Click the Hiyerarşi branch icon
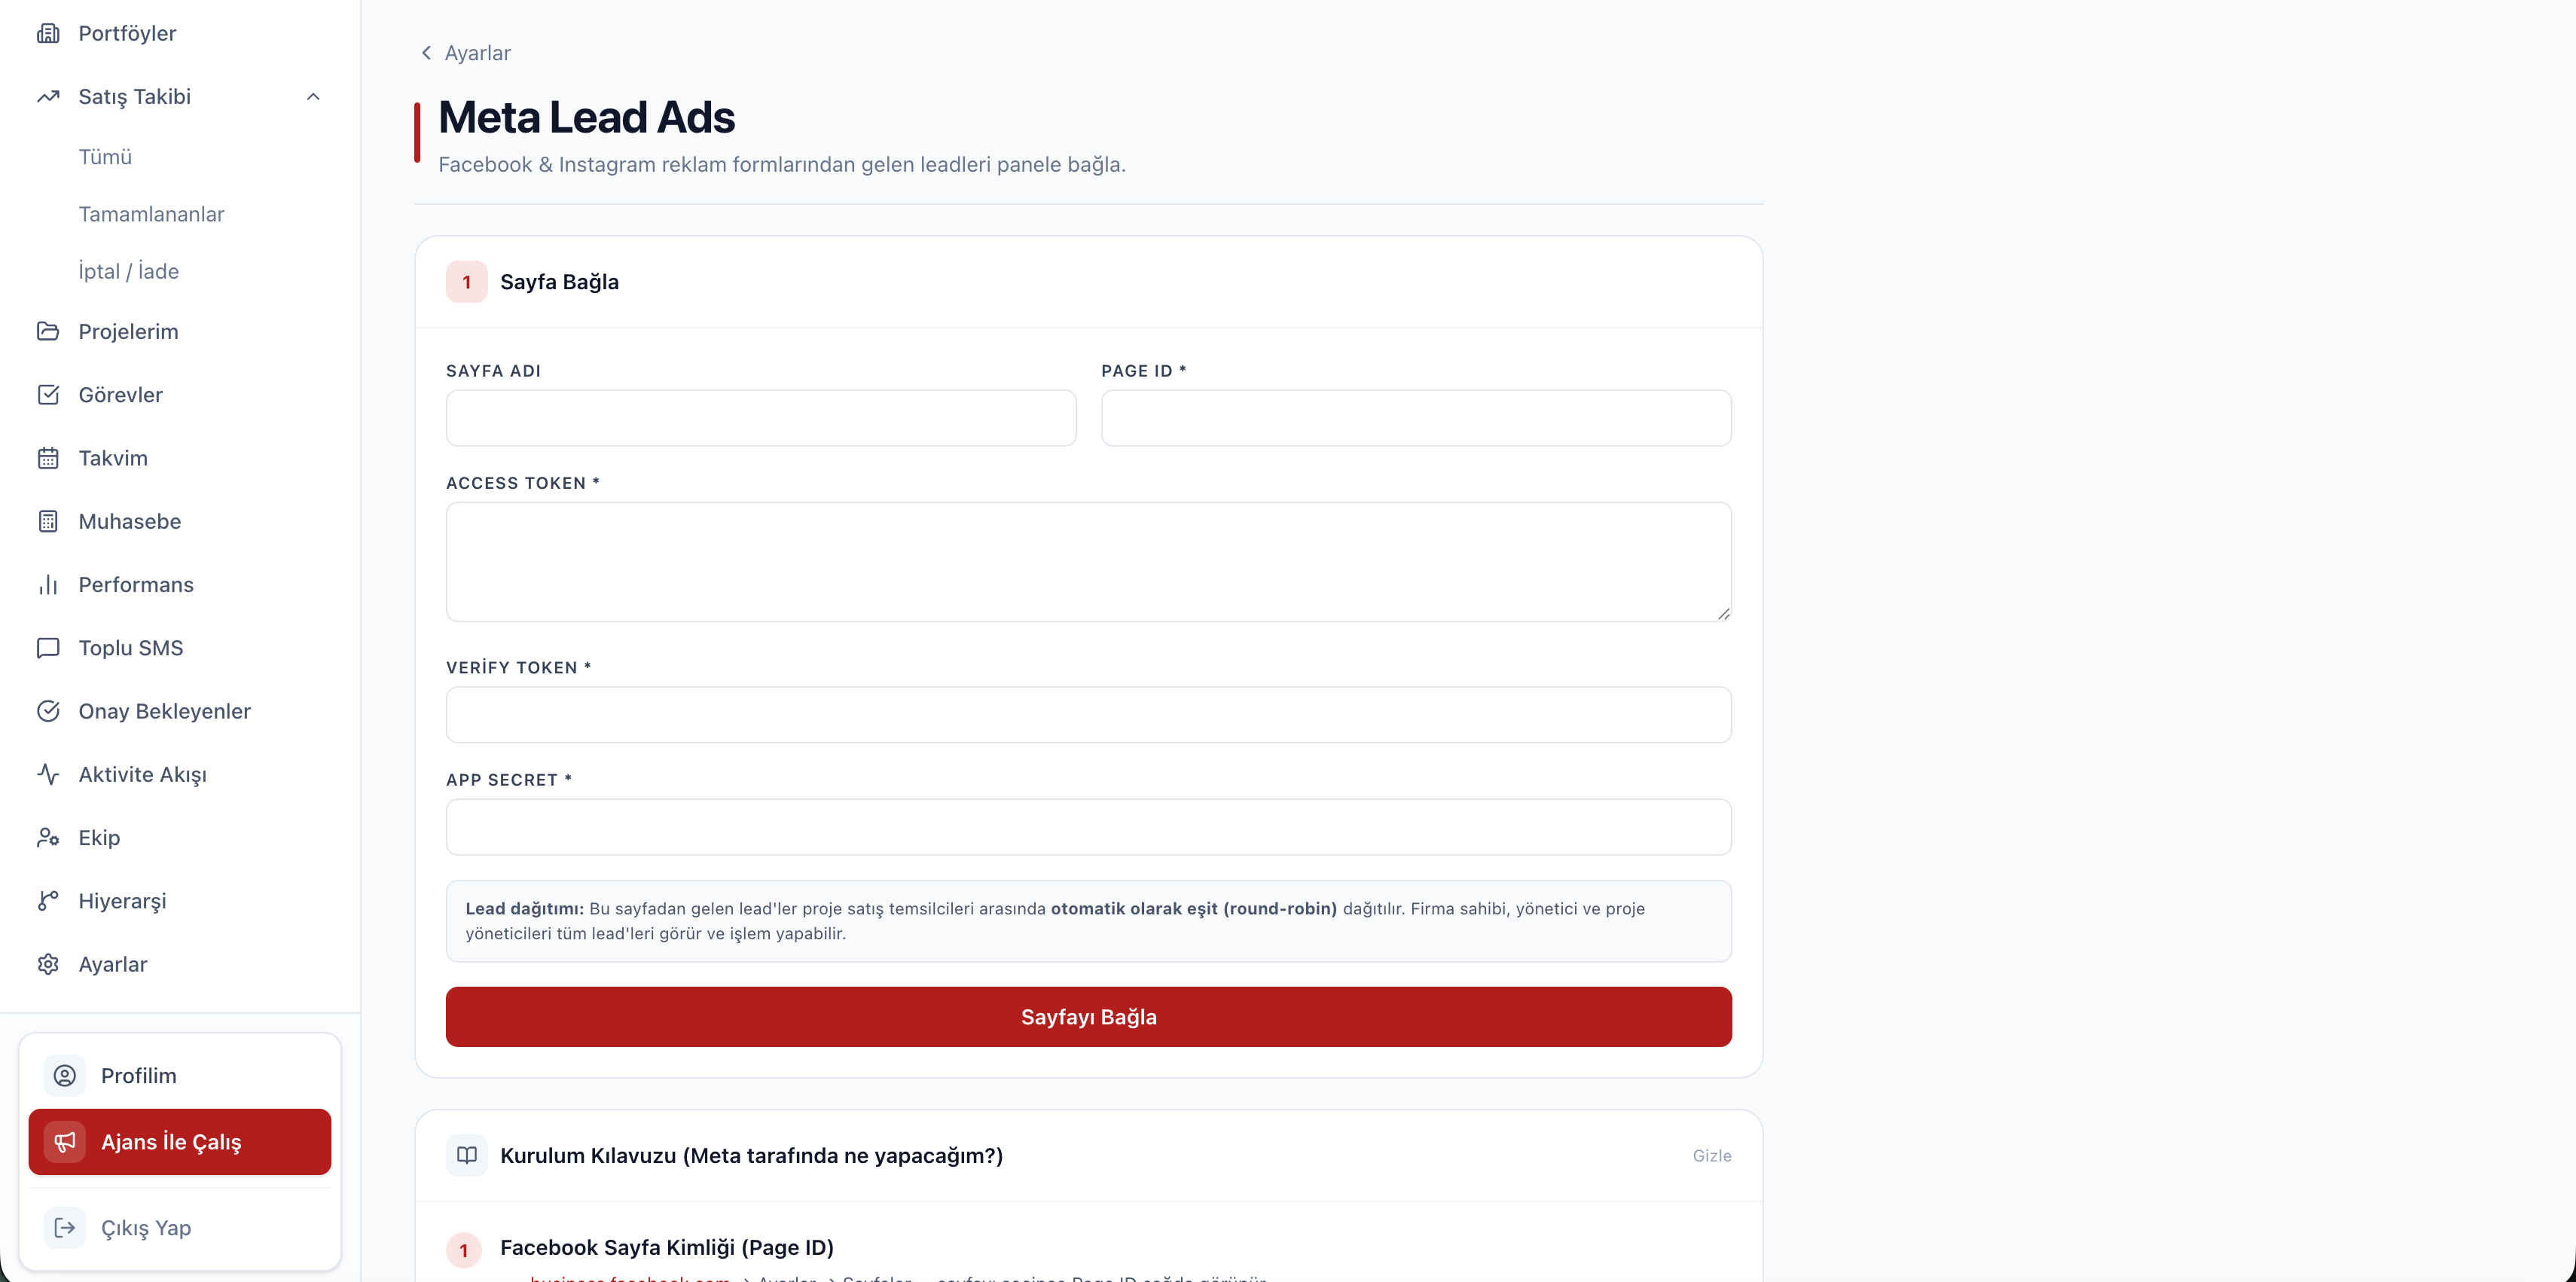 pos(48,901)
